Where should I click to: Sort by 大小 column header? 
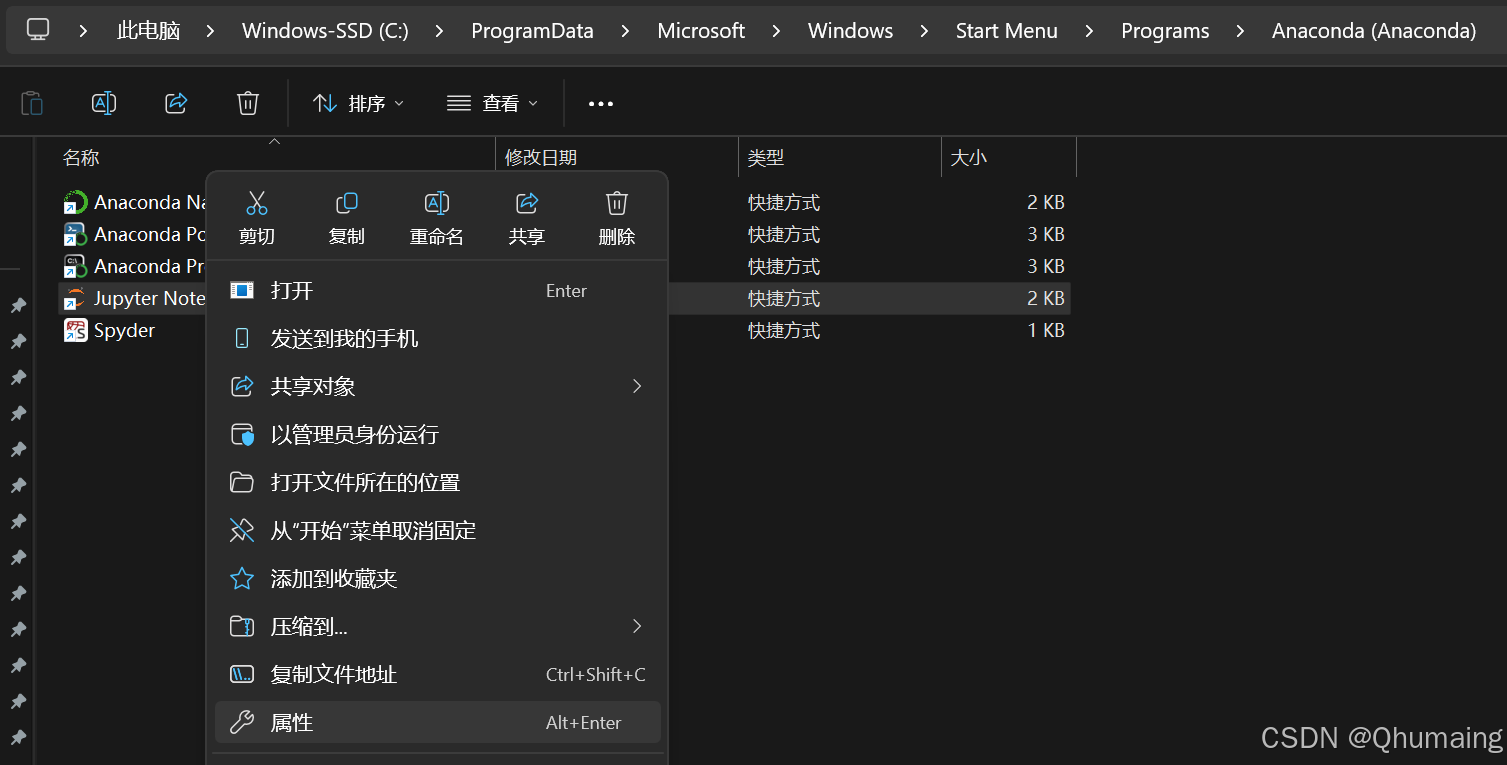pyautogui.click(x=968, y=157)
